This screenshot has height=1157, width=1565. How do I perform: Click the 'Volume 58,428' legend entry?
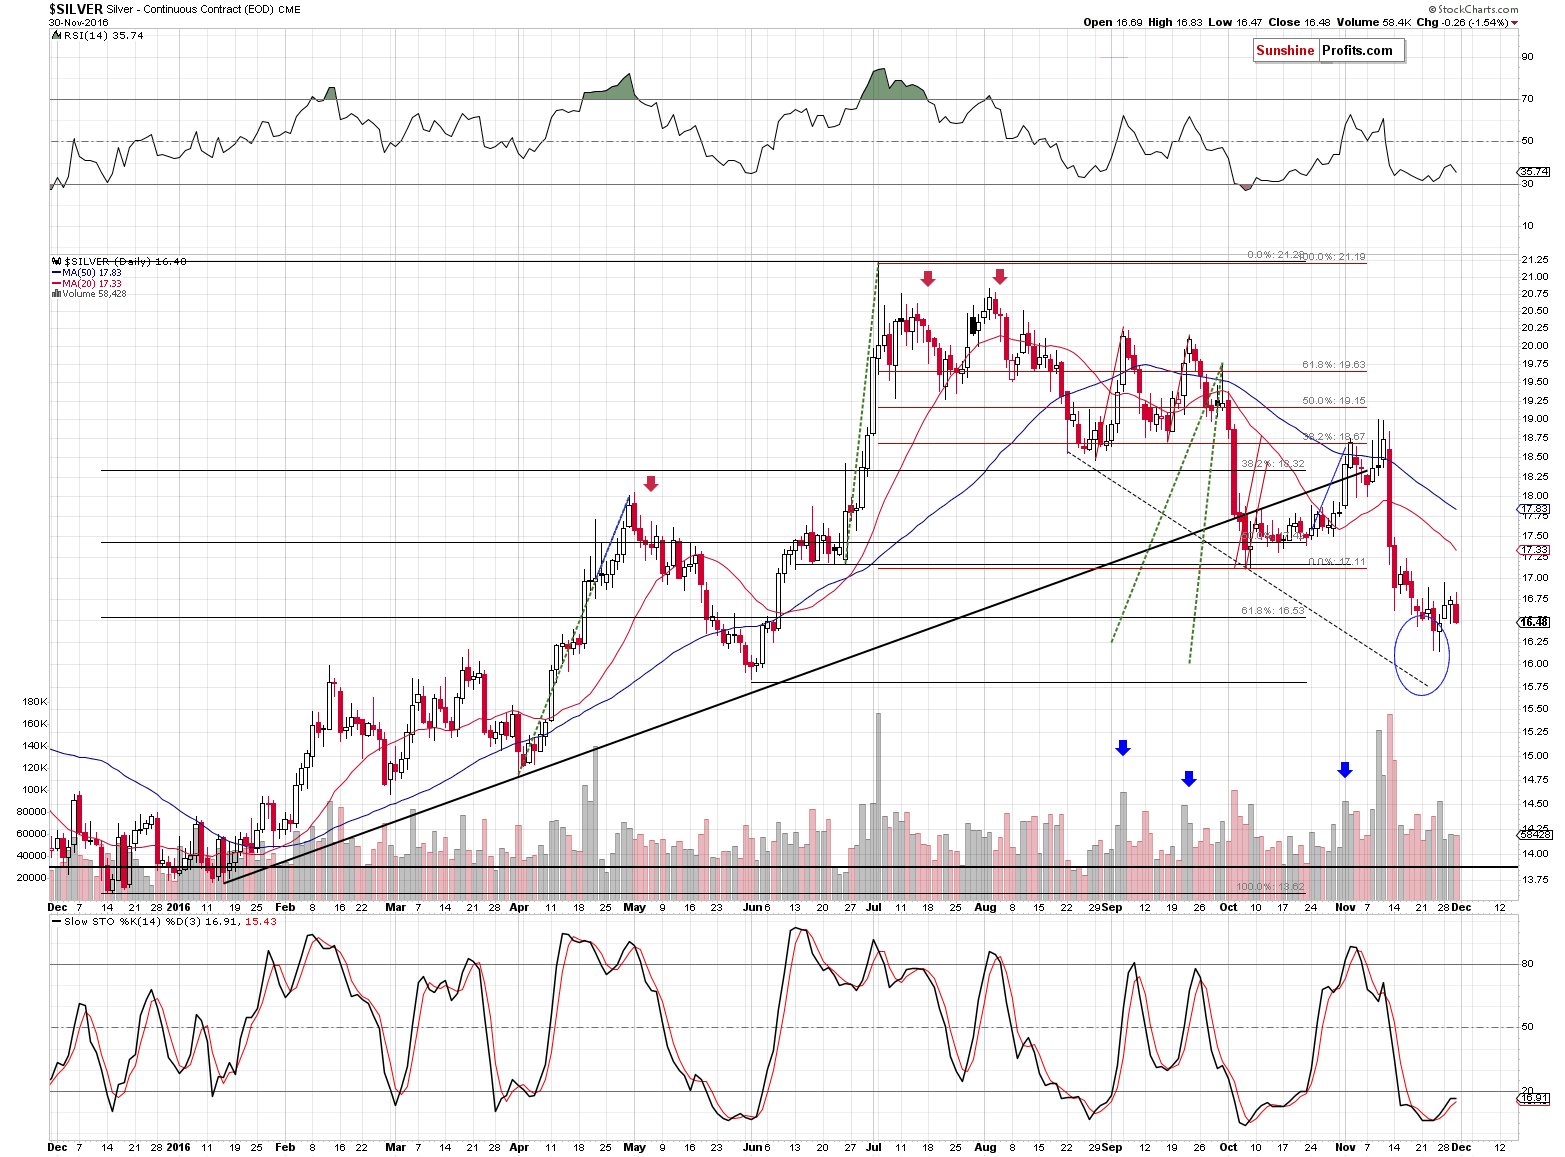[x=88, y=294]
